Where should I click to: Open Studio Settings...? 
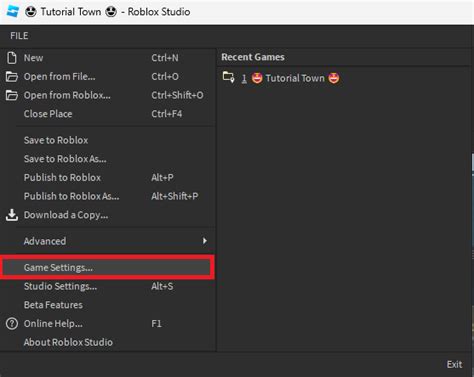point(108,286)
